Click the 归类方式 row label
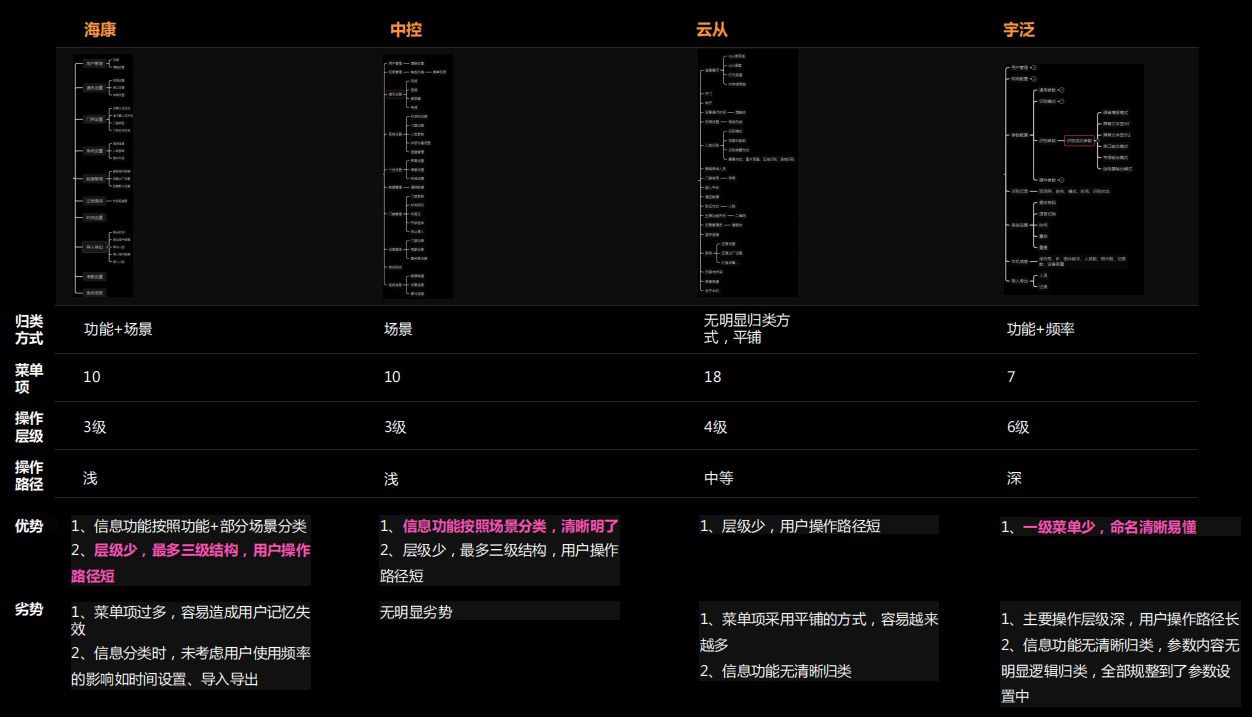 (x=29, y=330)
